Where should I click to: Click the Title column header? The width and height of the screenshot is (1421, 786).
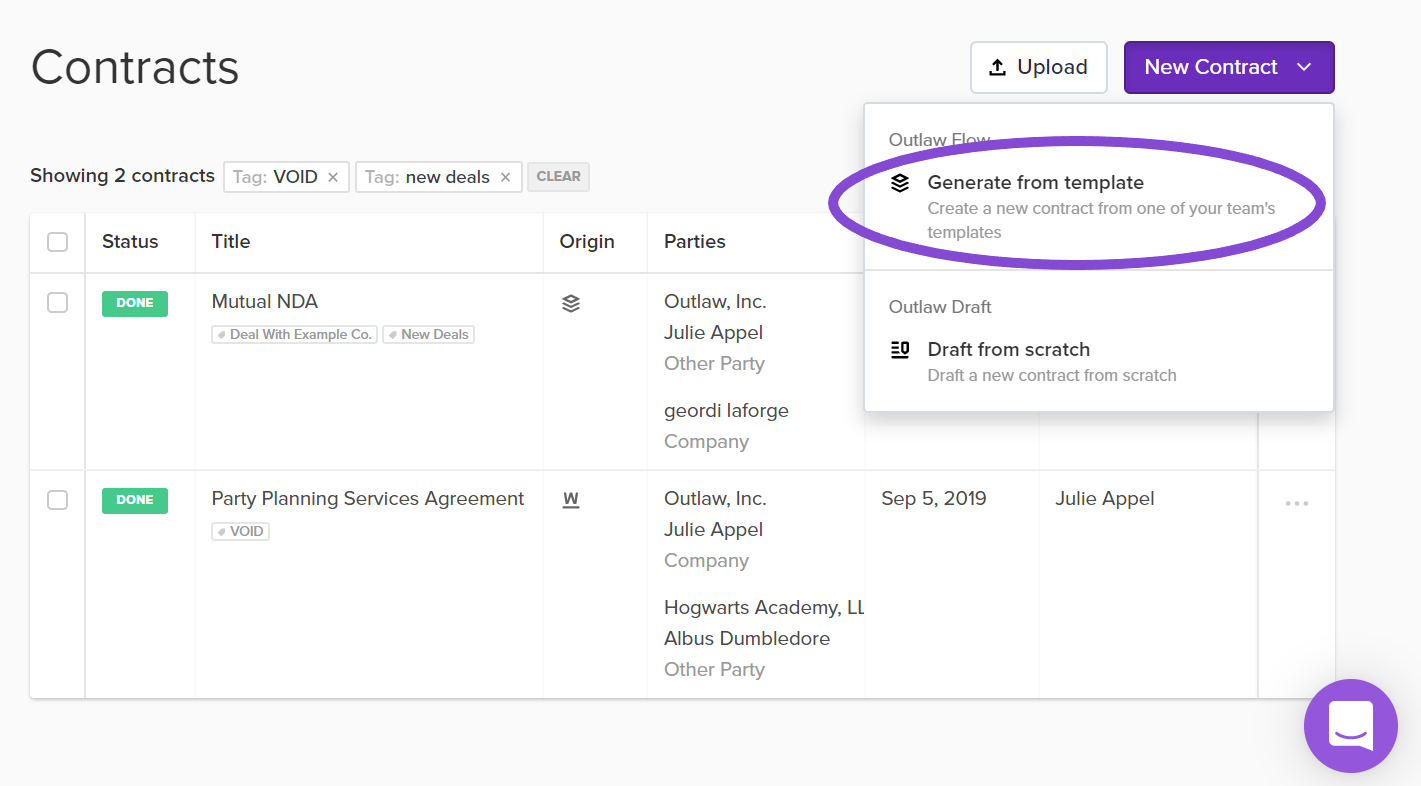point(231,241)
